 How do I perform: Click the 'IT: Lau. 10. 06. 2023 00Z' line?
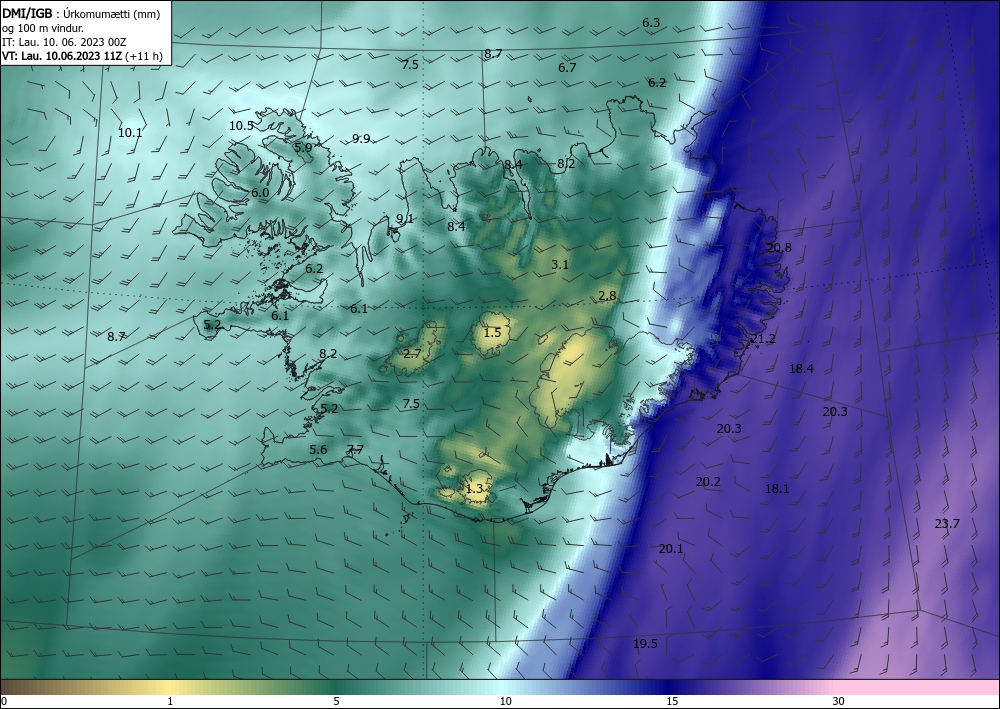point(64,42)
